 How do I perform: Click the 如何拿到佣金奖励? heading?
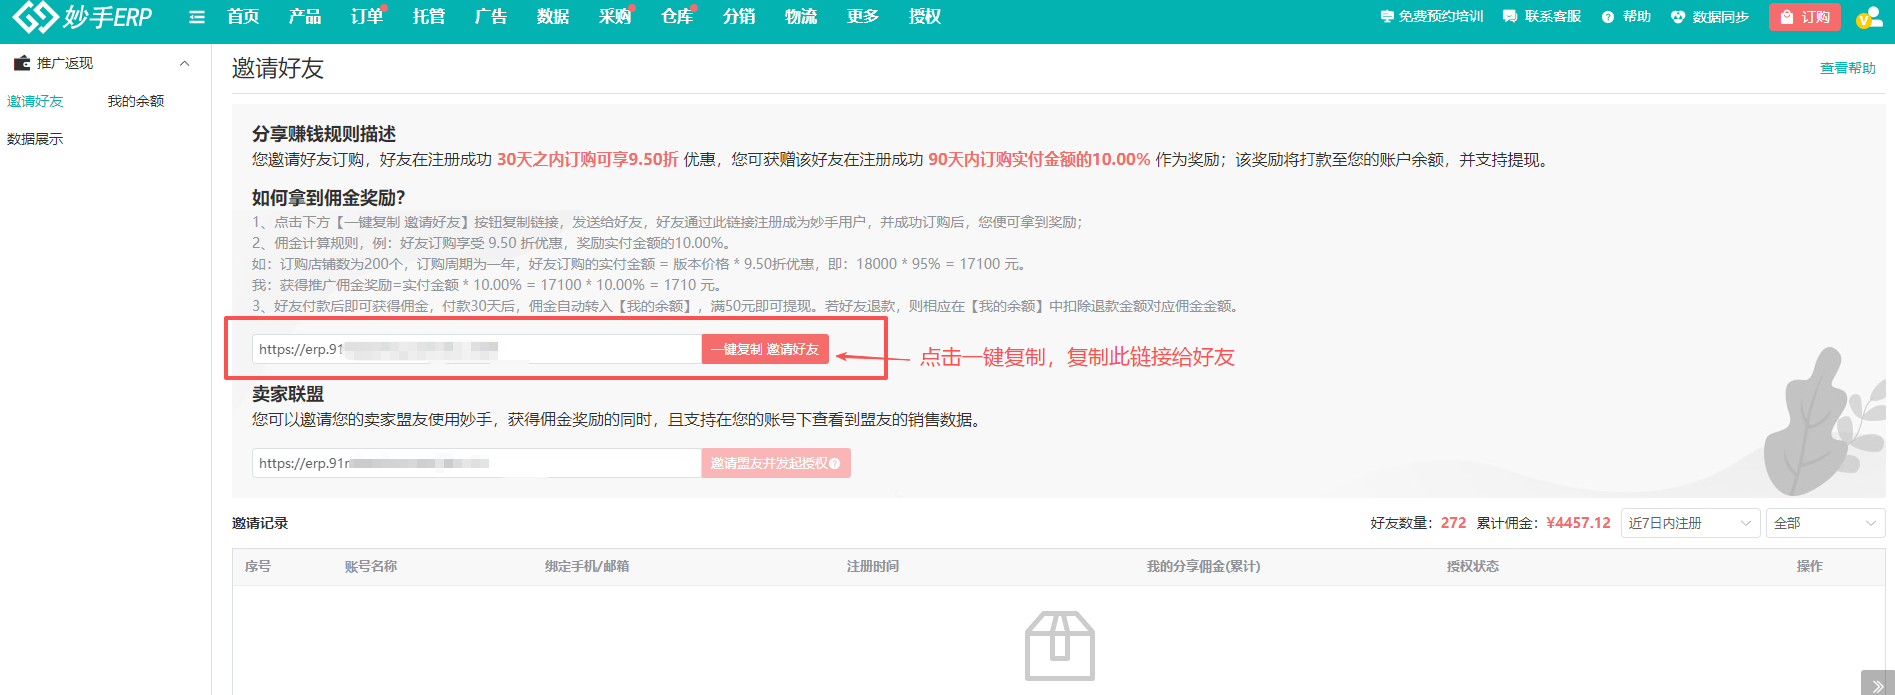pyautogui.click(x=328, y=198)
